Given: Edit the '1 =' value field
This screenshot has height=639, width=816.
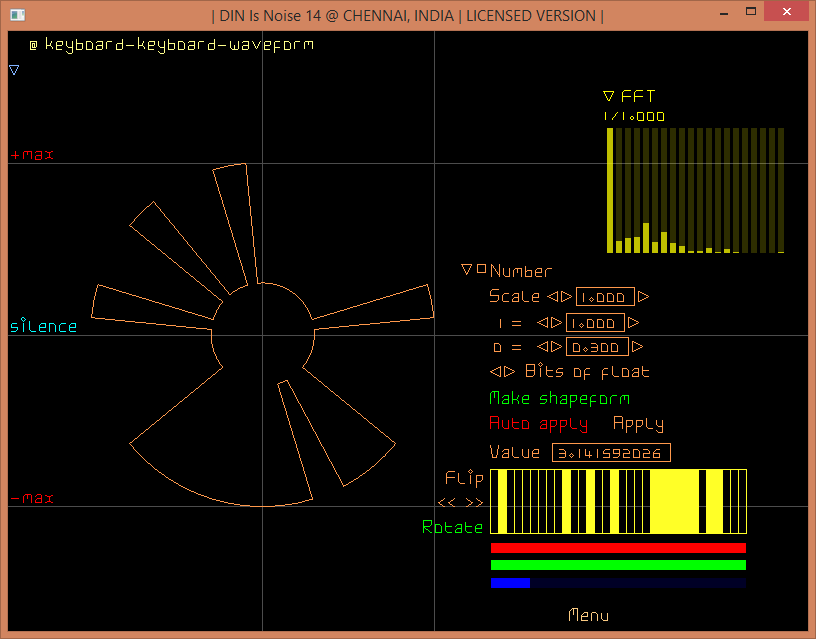Looking at the screenshot, I should (x=595, y=323).
